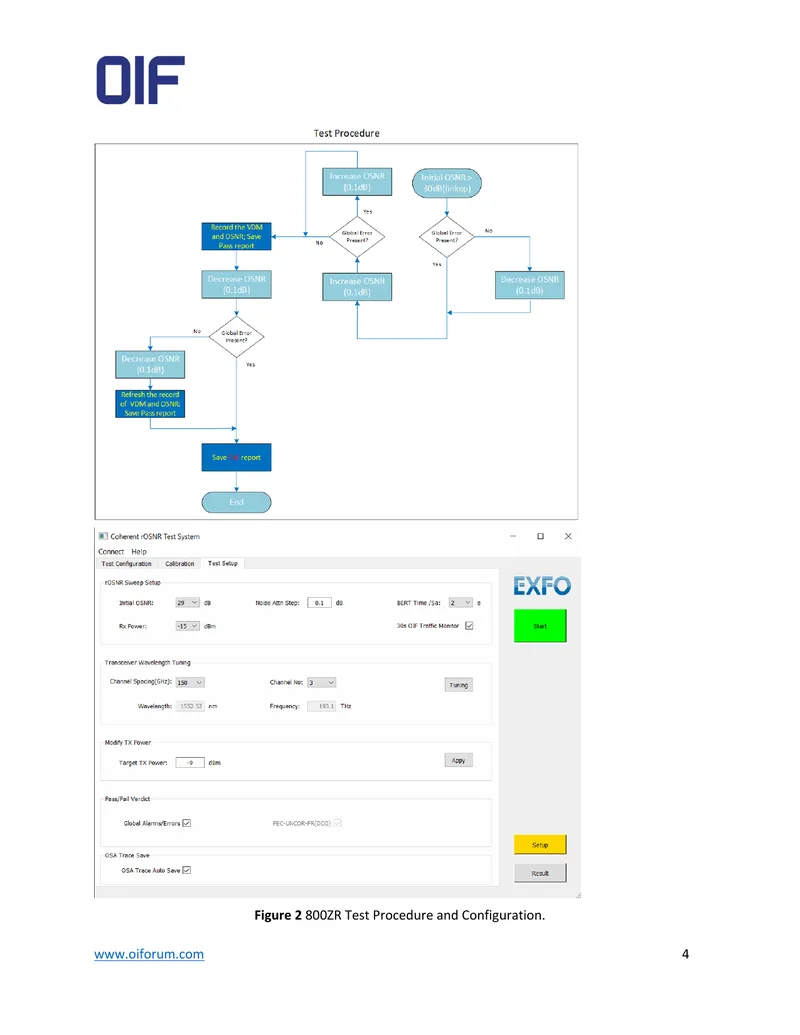This screenshot has width=800, height=1035.
Task: Open the Connect menu
Action: 111,551
